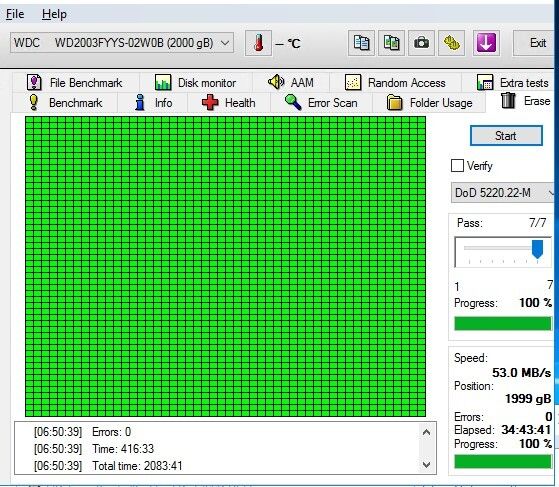Open the Disk monitor tab
Viewport: 559px width, 487px height.
point(196,83)
